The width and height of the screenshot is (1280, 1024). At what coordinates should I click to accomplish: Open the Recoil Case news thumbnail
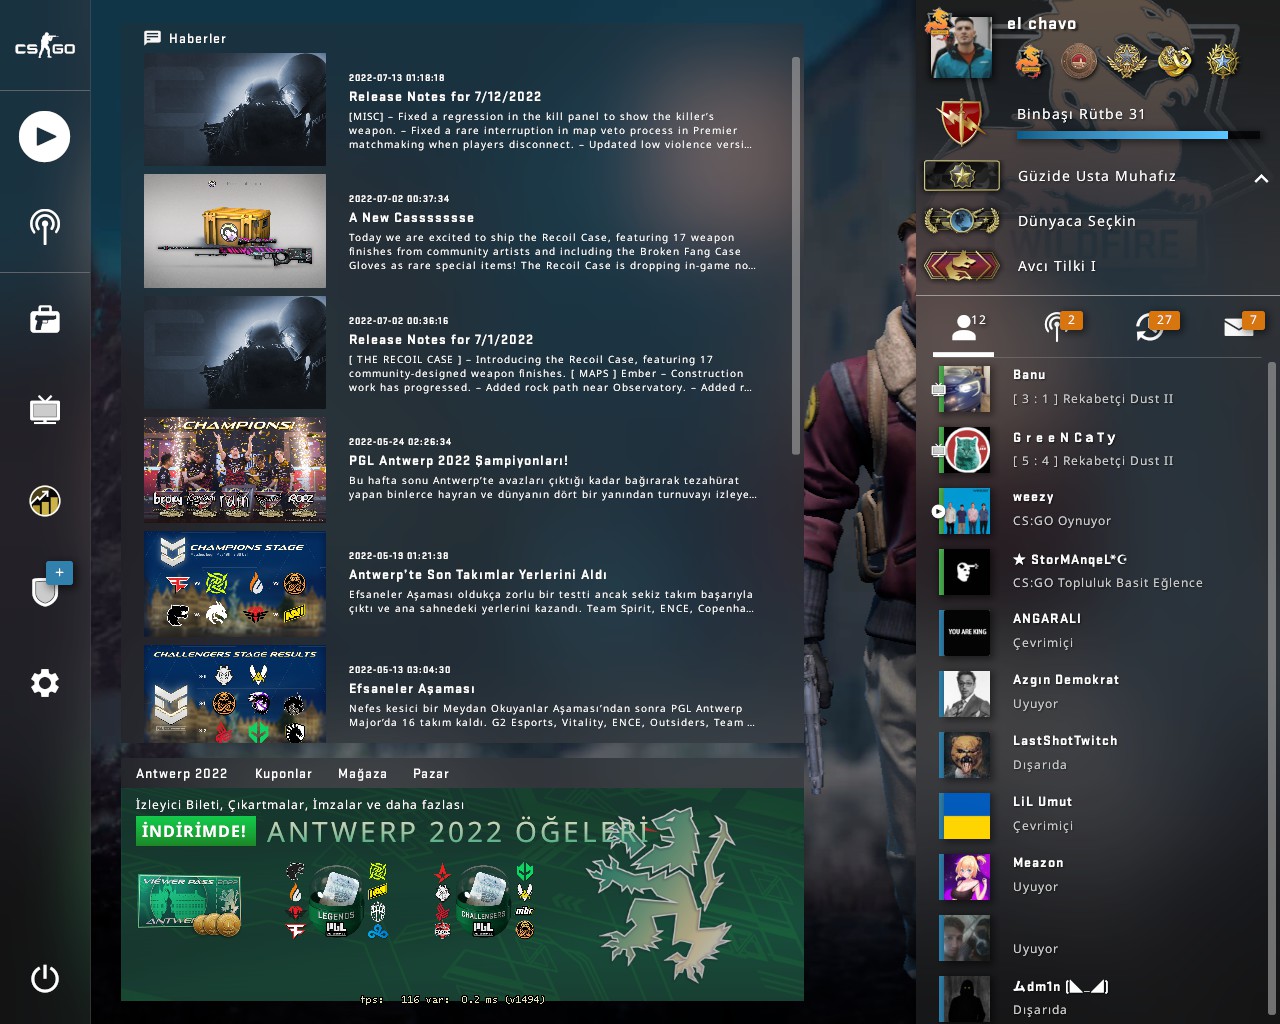[235, 231]
